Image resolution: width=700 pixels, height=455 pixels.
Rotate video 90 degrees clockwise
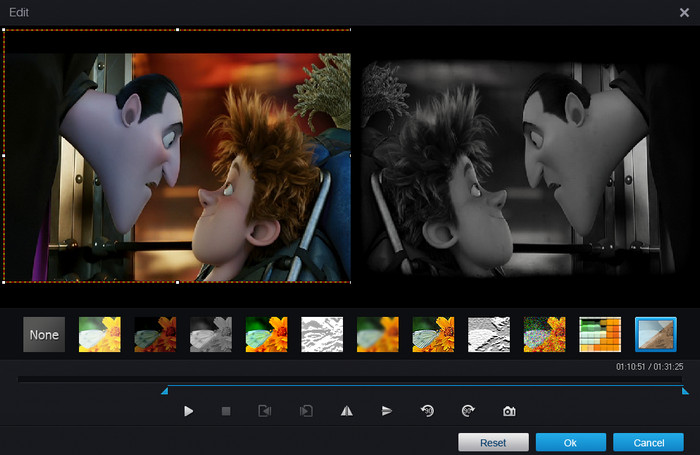click(x=468, y=411)
